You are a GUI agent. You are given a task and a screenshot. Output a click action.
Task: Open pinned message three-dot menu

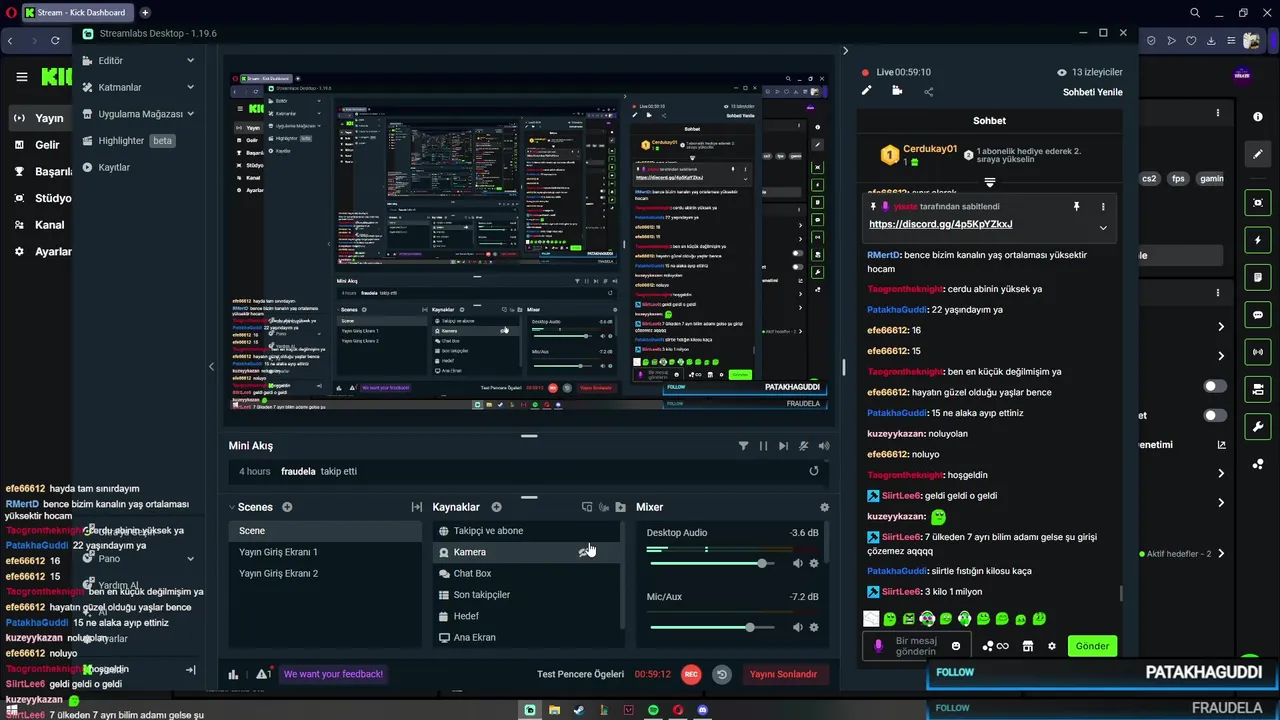[x=1103, y=206]
